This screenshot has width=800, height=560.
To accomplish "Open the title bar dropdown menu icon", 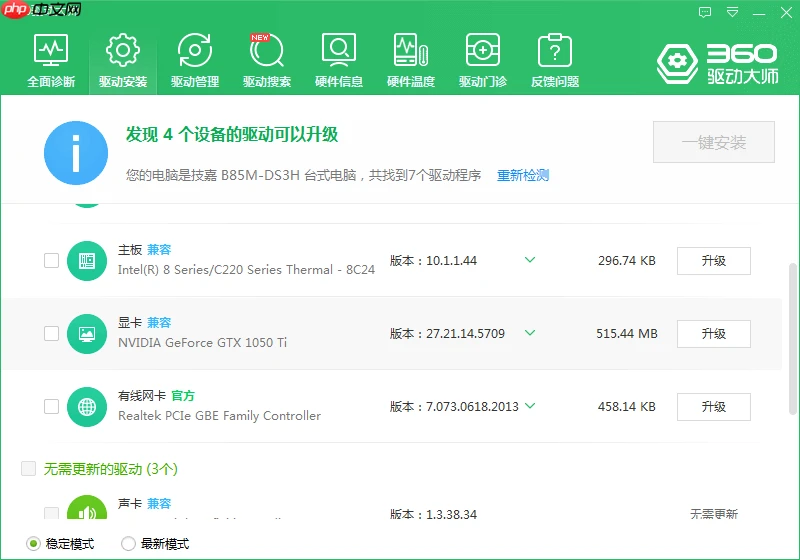I will [x=732, y=12].
